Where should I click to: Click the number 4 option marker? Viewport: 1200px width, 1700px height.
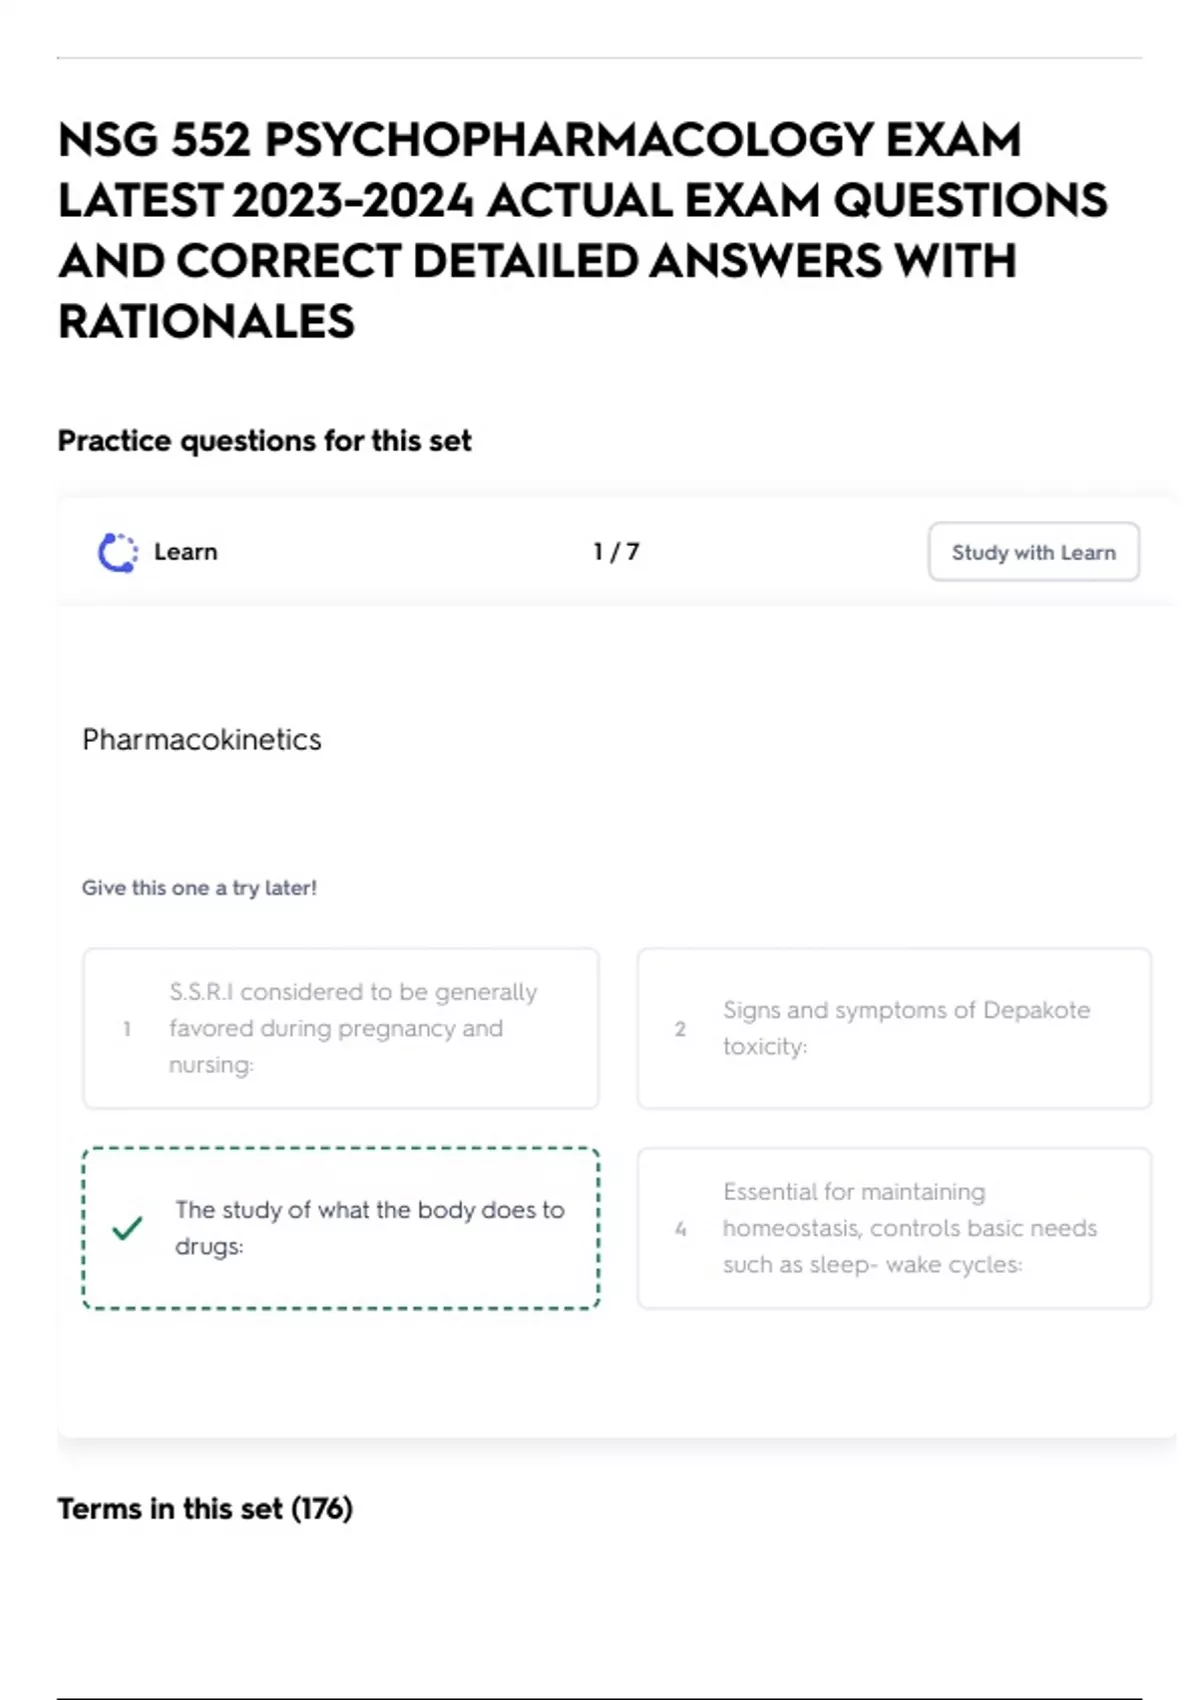[x=680, y=1228]
